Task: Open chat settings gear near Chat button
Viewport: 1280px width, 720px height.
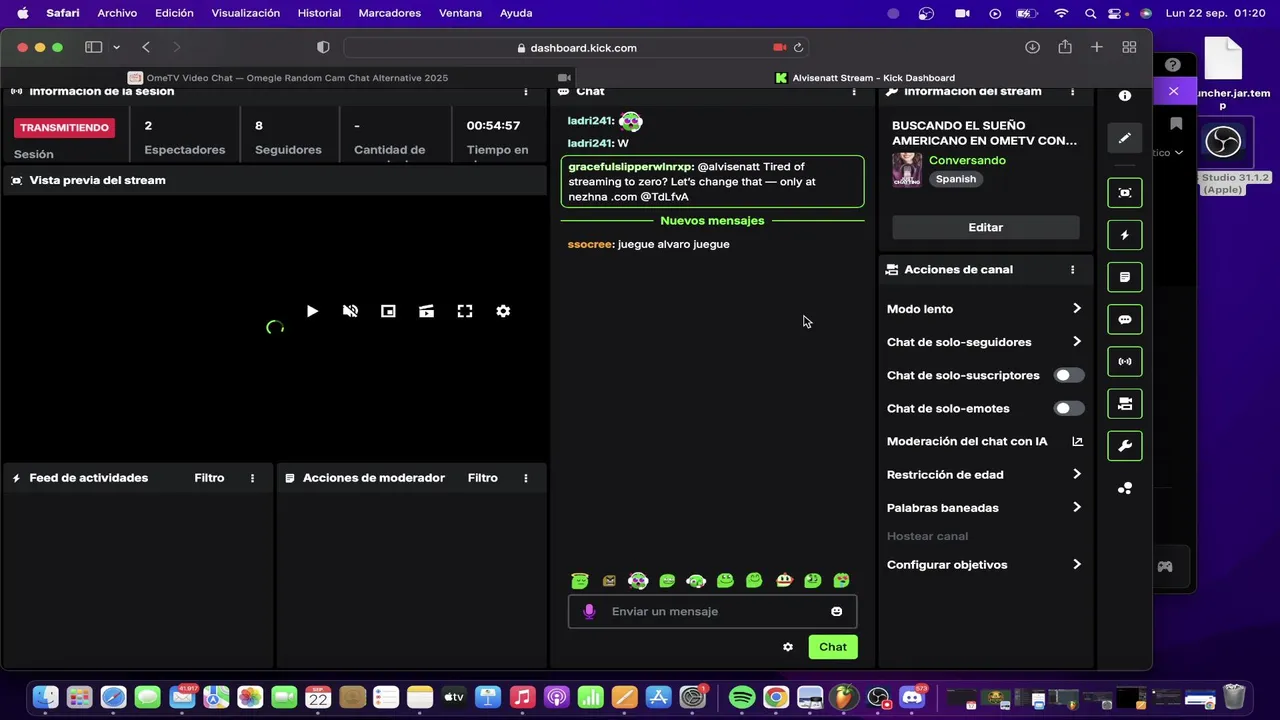Action: [788, 647]
